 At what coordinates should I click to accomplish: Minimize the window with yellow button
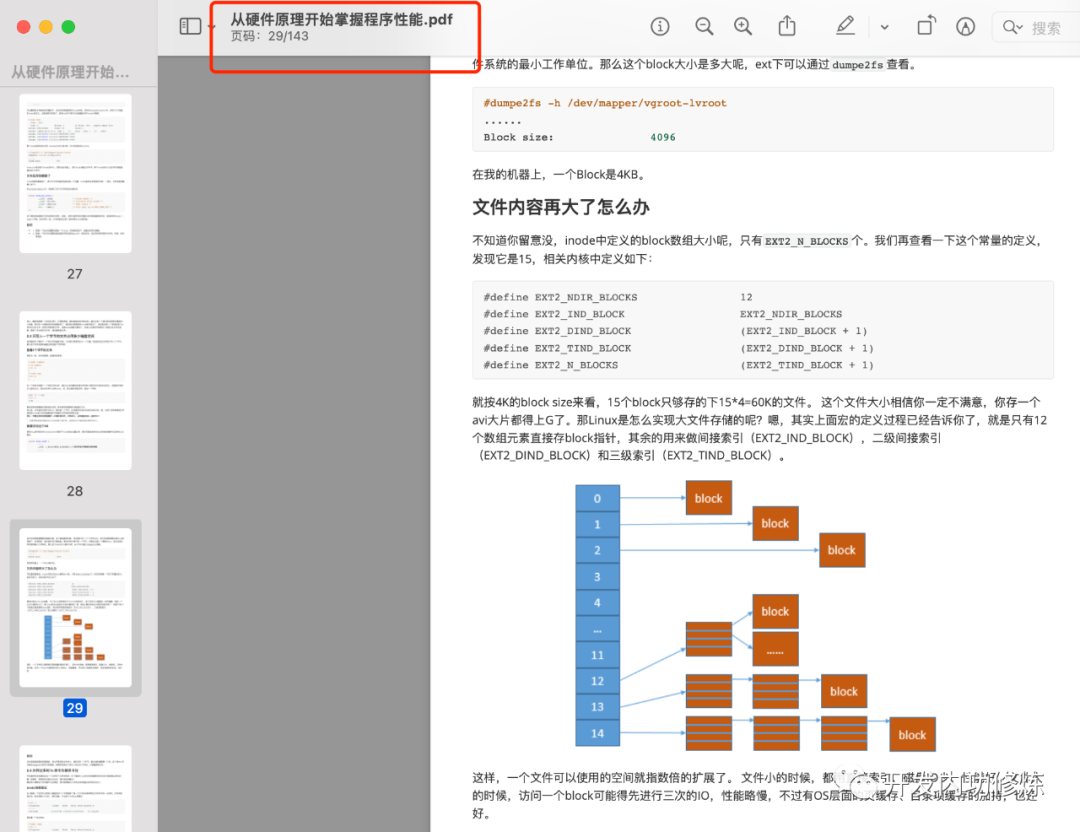pyautogui.click(x=46, y=27)
